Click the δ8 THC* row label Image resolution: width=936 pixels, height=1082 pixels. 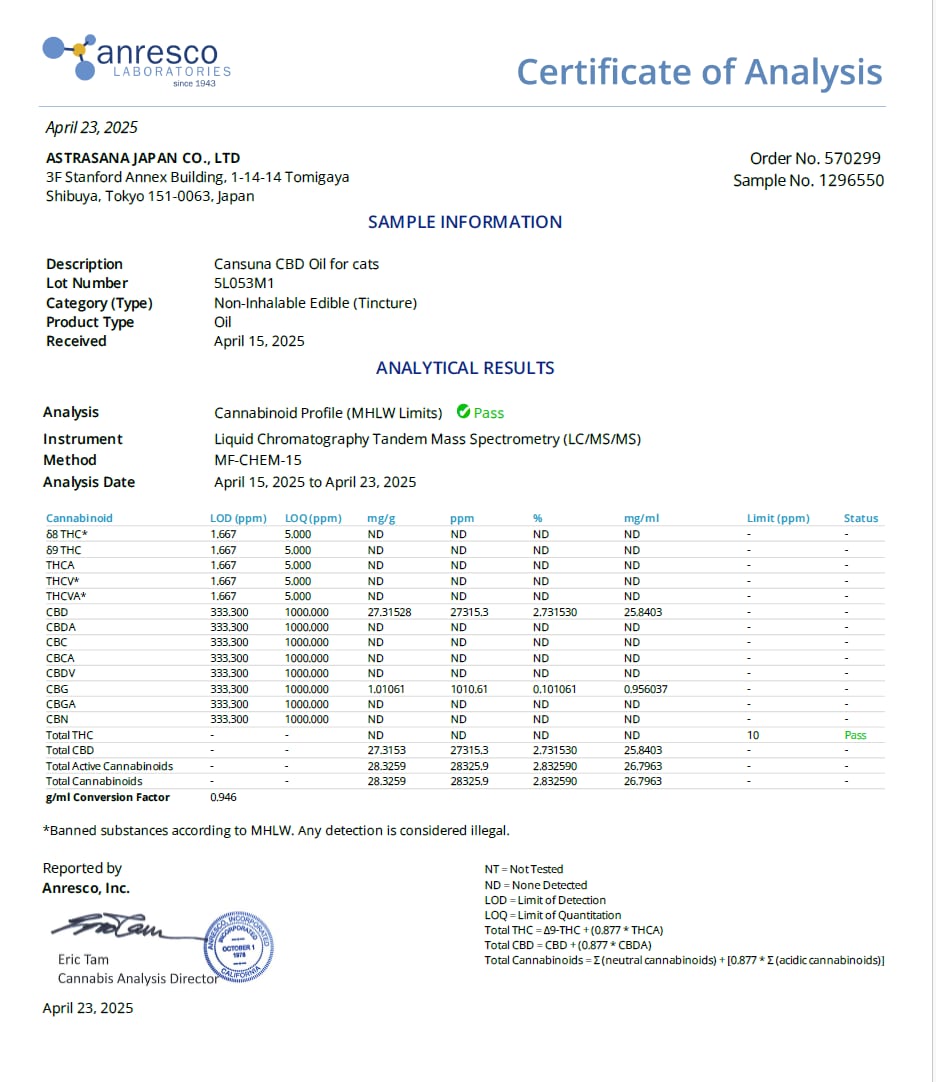click(66, 534)
